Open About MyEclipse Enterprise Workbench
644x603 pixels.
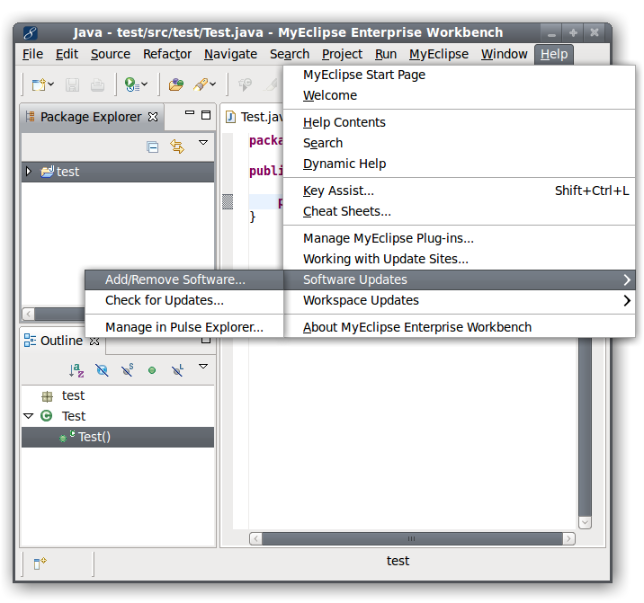pyautogui.click(x=459, y=327)
